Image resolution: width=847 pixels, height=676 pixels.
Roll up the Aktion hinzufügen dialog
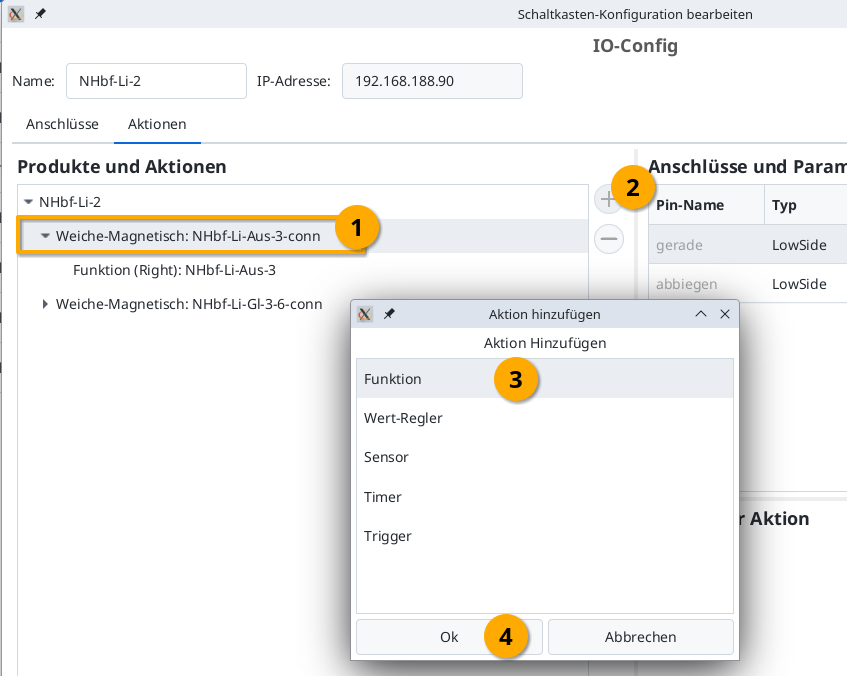point(701,314)
